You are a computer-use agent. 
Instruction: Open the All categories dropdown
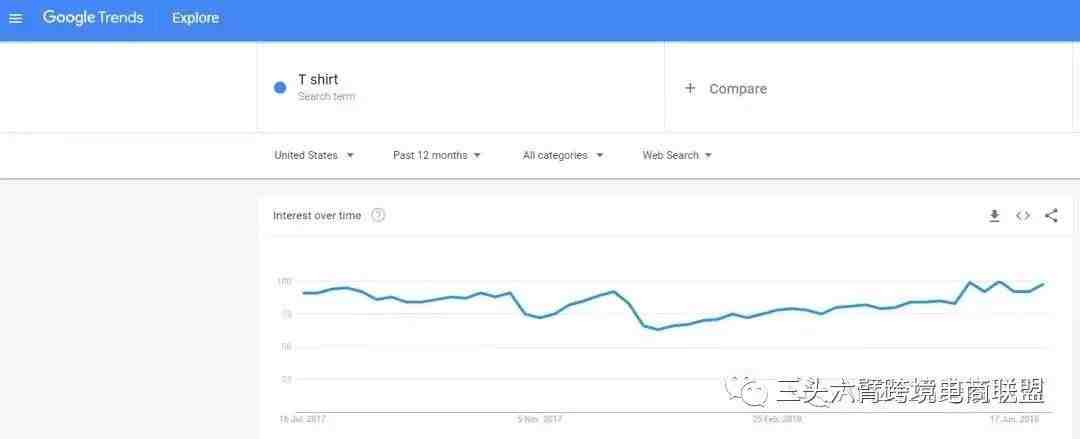563,155
